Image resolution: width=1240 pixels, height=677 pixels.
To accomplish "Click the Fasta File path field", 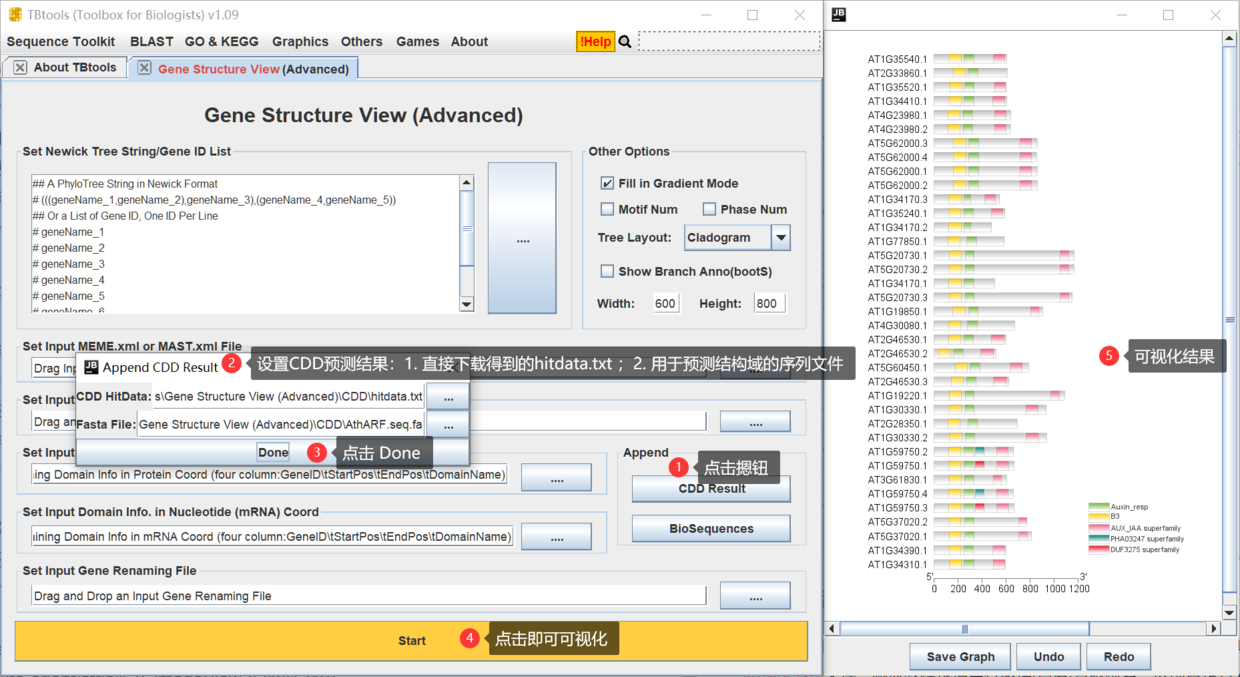I will pos(281,424).
